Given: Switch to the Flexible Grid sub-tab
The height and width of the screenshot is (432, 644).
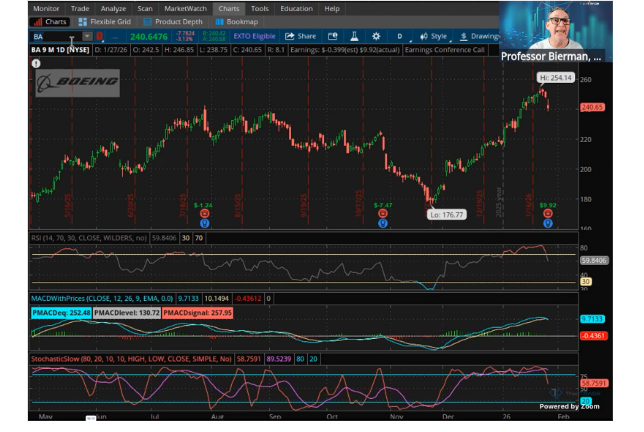Looking at the screenshot, I should (x=108, y=20).
